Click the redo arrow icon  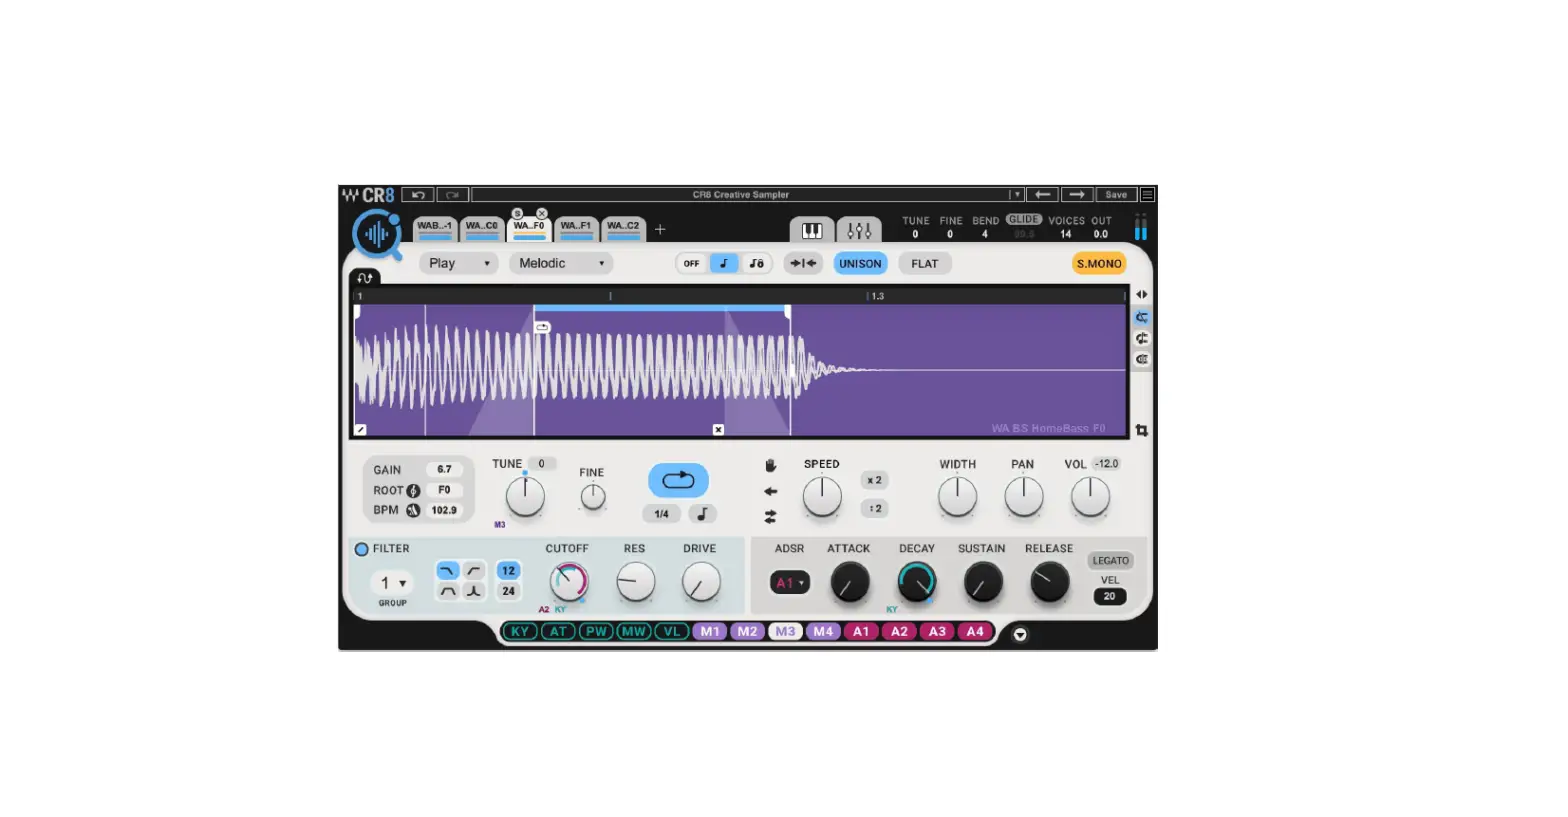pyautogui.click(x=452, y=195)
